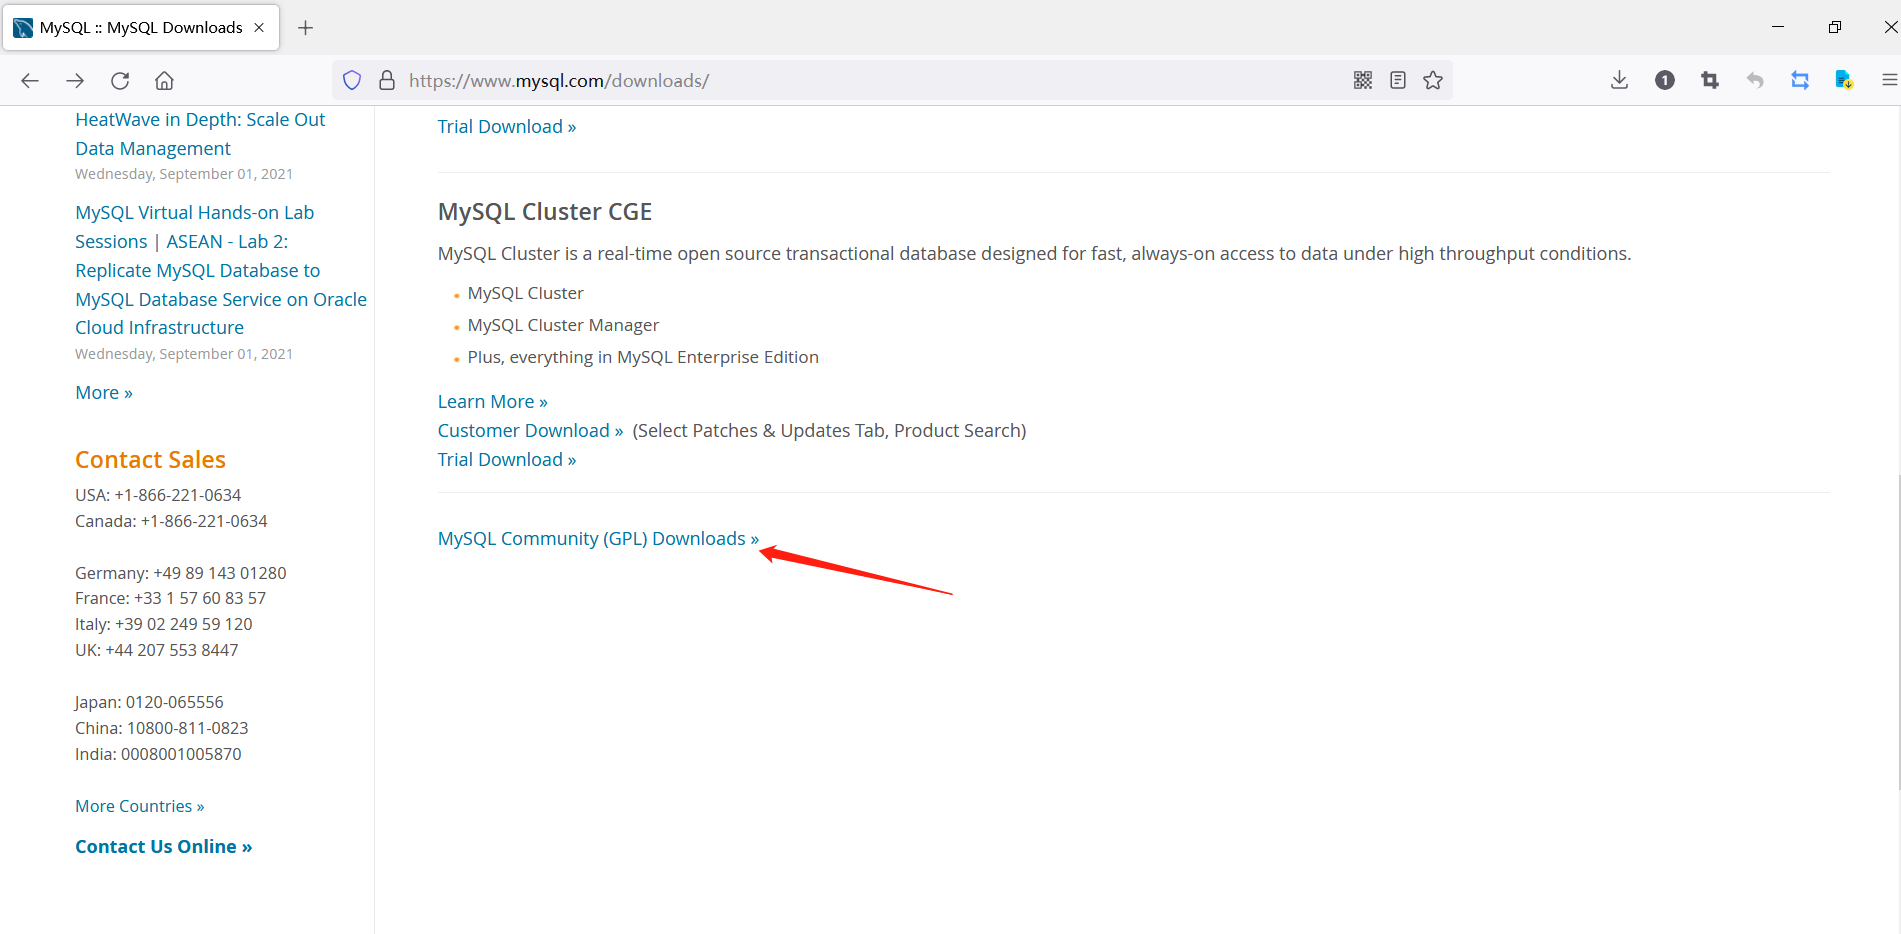
Task: Click the top Trial Download link
Action: (x=507, y=127)
